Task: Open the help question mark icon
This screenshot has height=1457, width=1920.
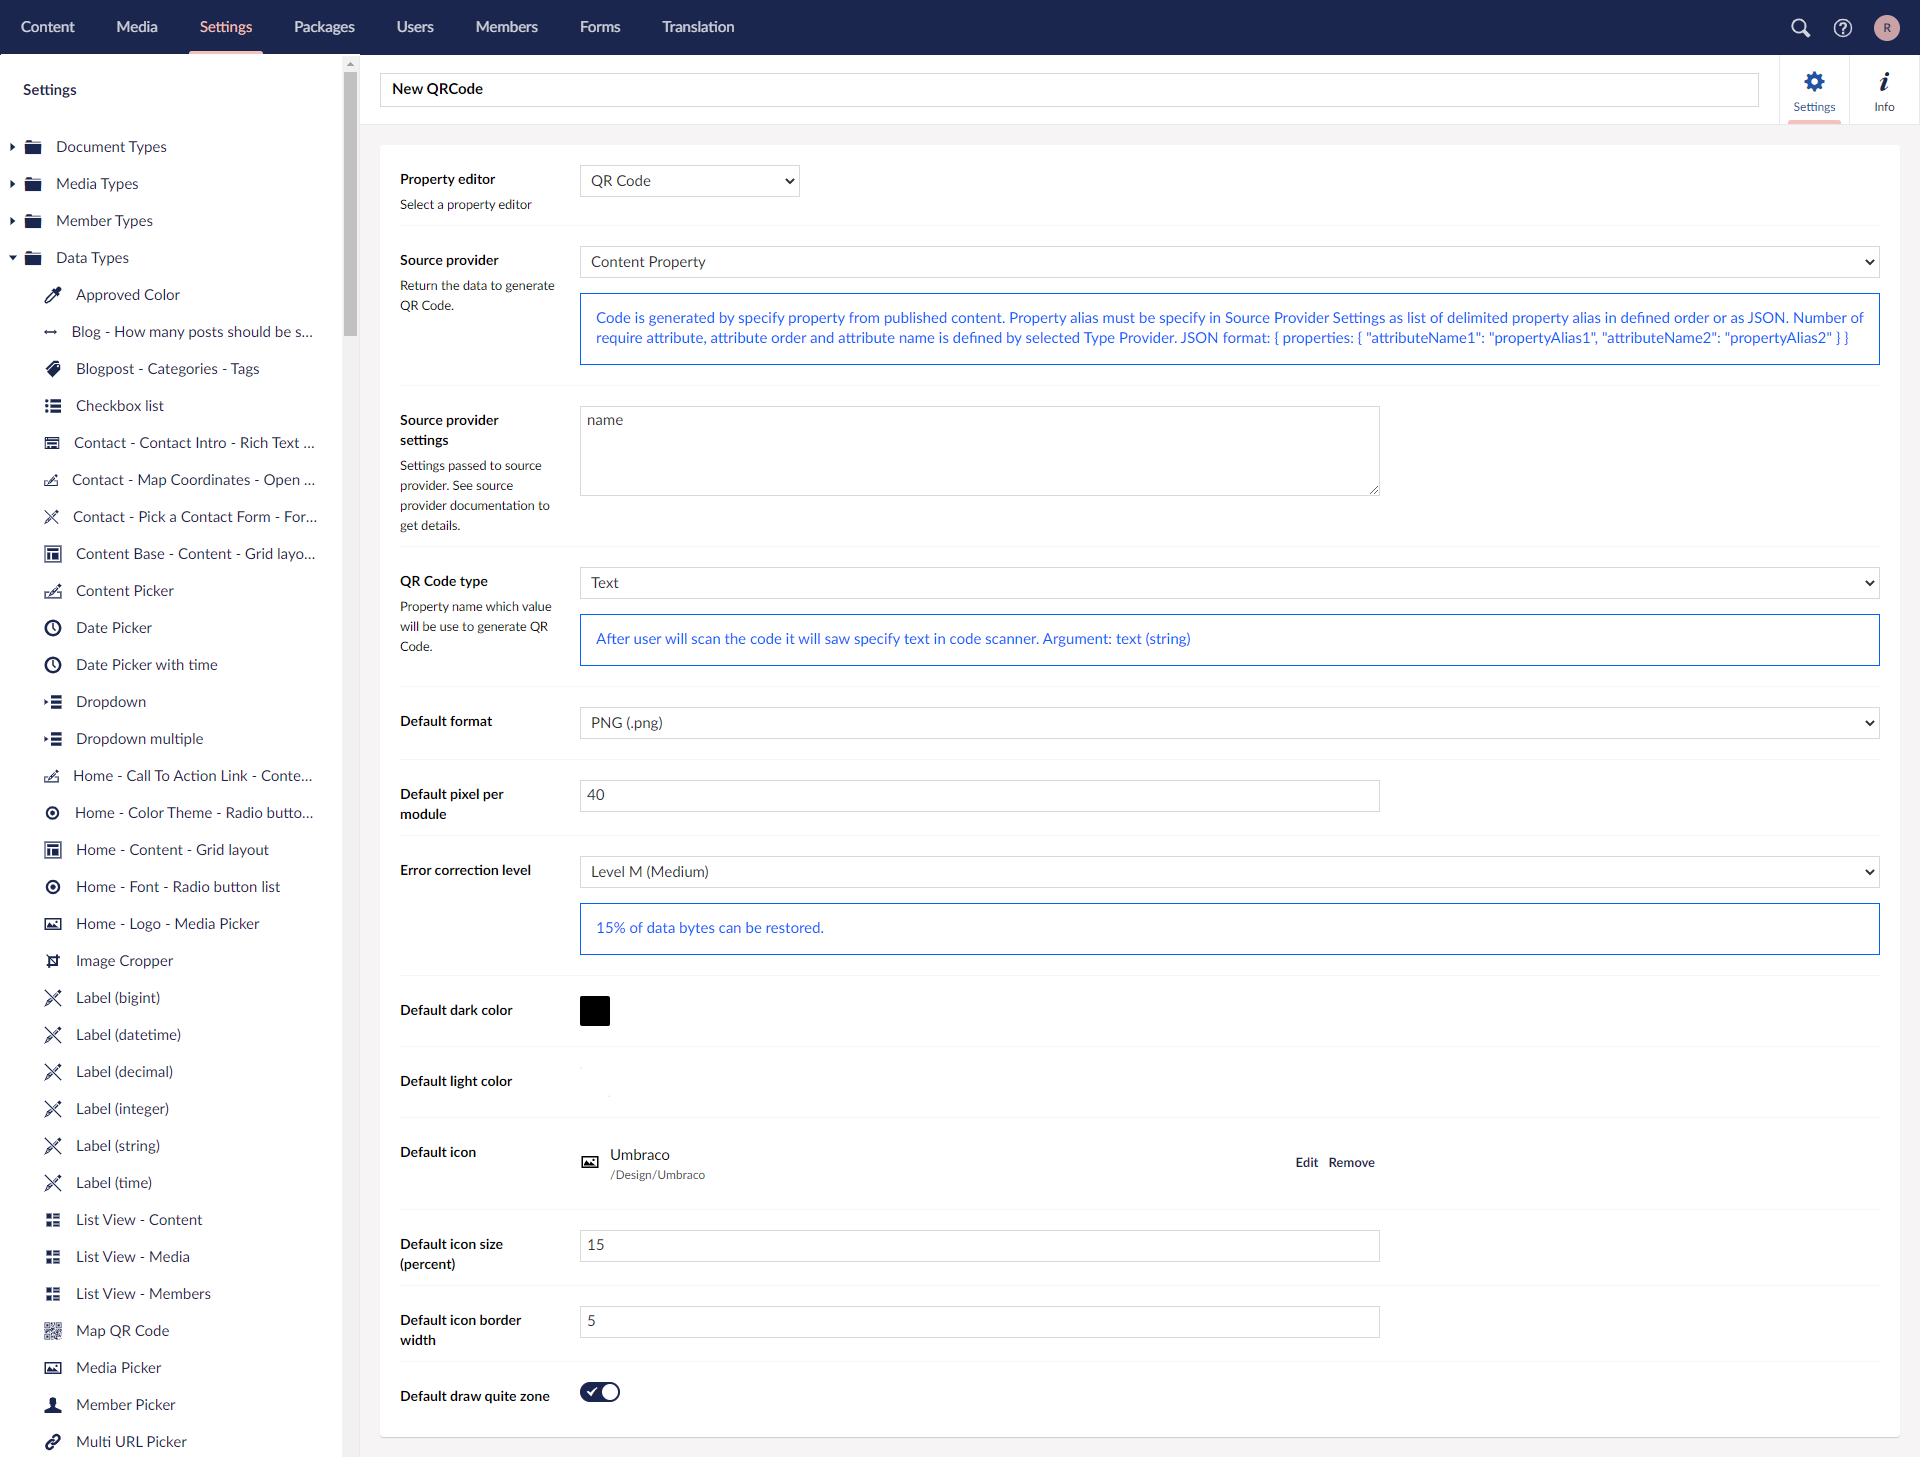Action: (1842, 28)
